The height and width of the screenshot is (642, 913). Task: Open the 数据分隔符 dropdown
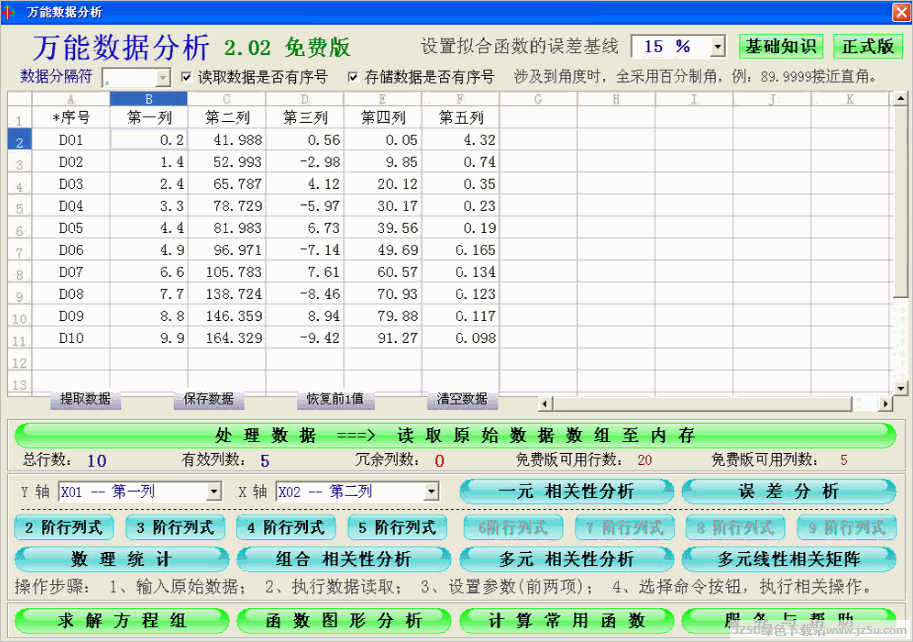pyautogui.click(x=164, y=77)
